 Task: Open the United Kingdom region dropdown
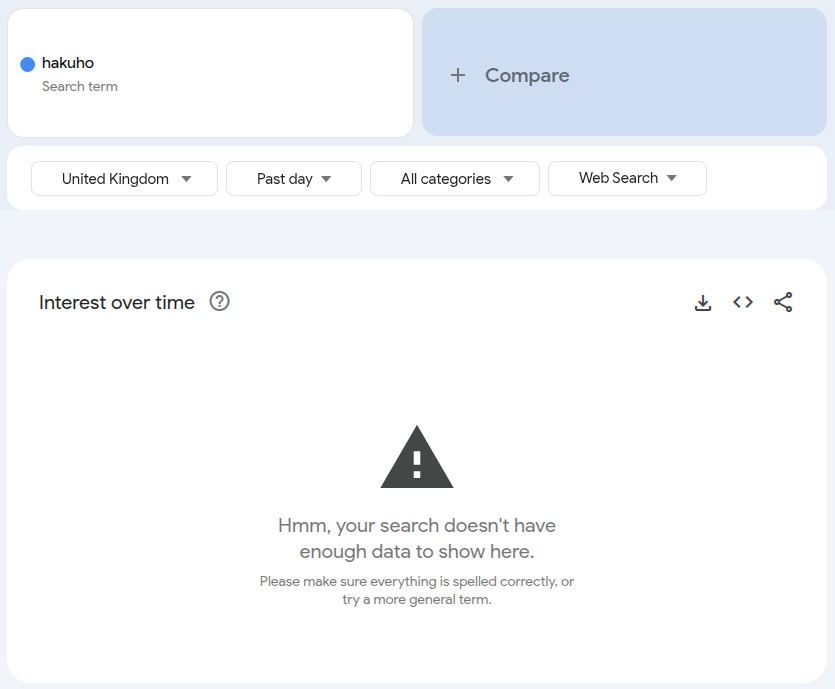125,179
